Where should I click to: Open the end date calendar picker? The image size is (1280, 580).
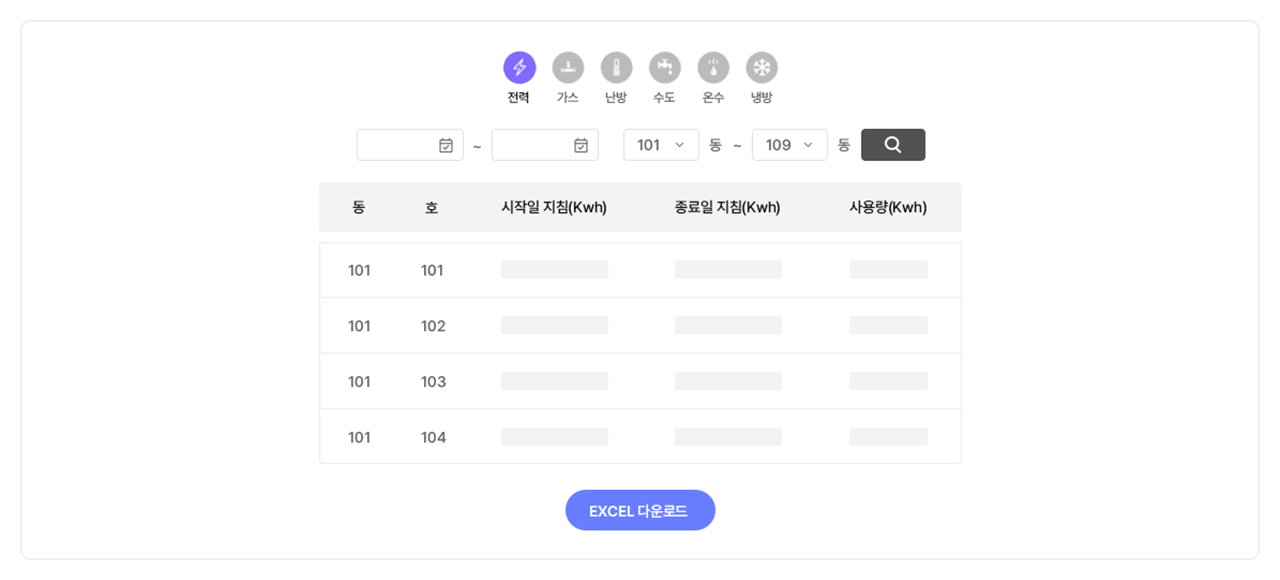(584, 144)
